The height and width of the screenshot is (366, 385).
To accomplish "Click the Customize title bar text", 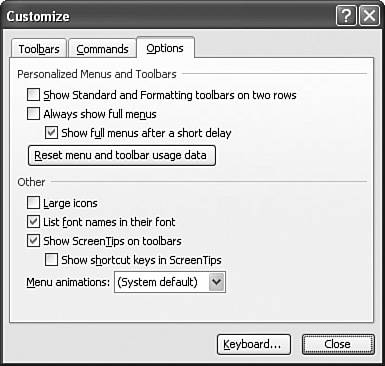I will click(x=38, y=16).
